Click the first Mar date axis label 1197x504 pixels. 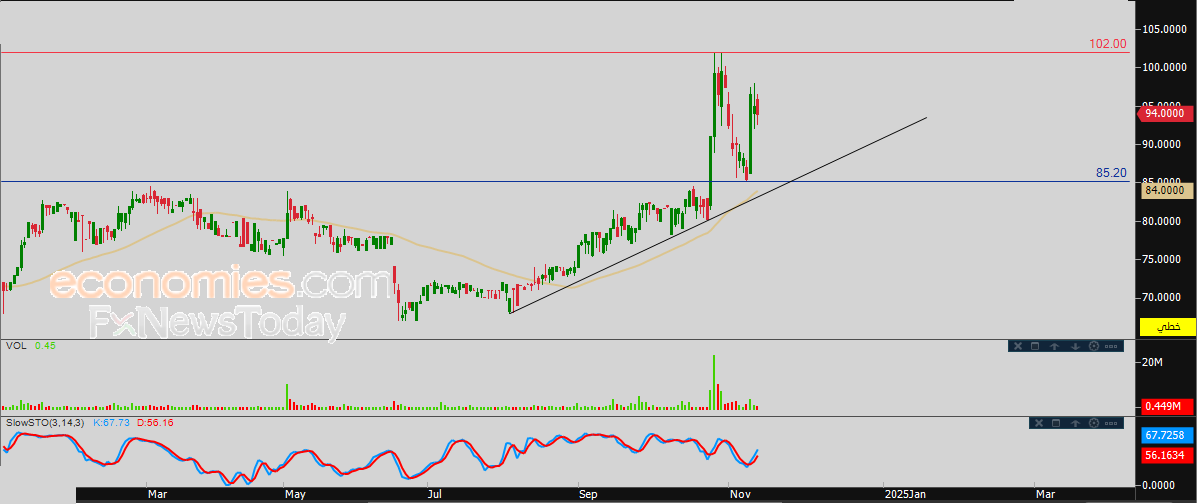coord(157,495)
